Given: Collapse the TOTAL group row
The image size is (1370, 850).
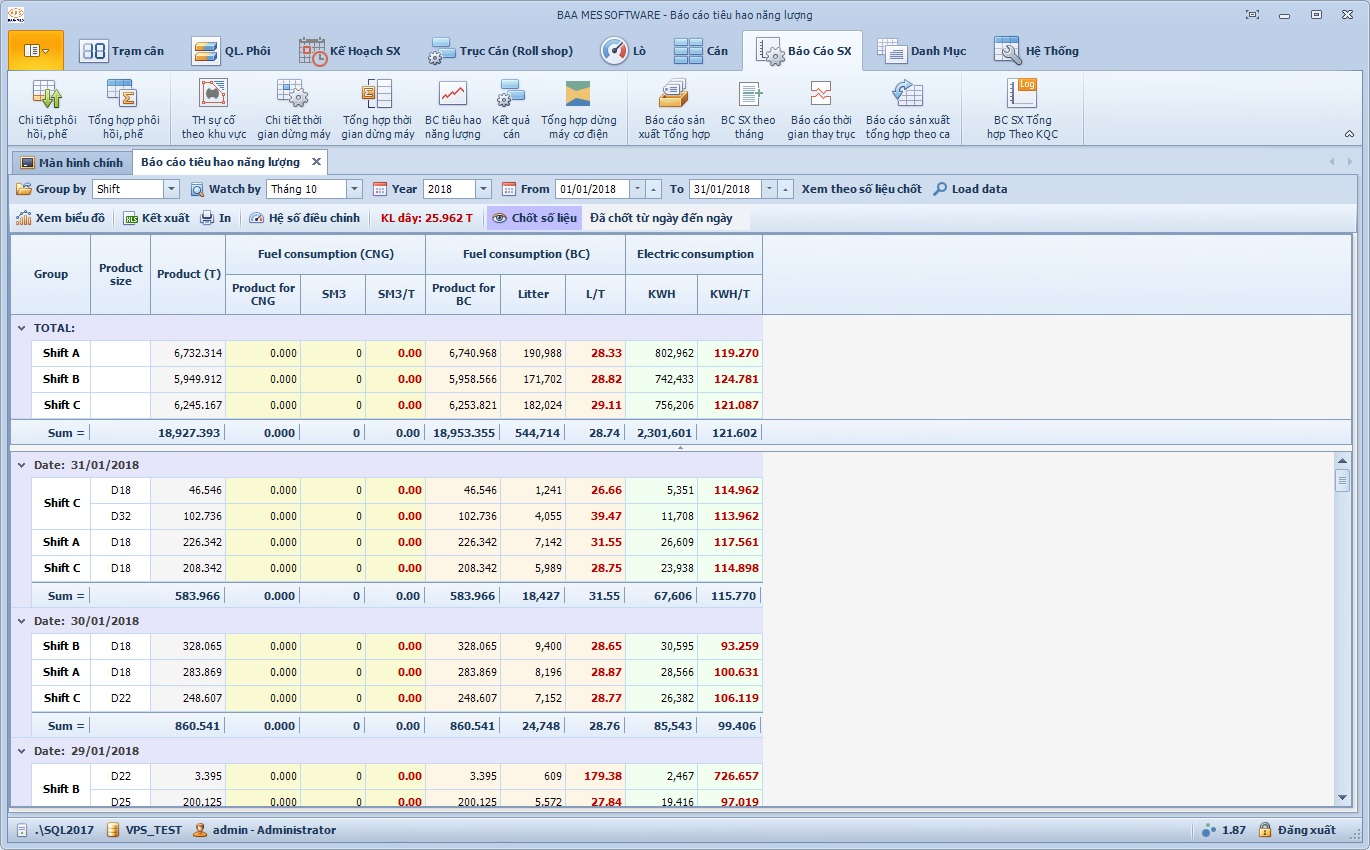Looking at the screenshot, I should tap(21, 328).
